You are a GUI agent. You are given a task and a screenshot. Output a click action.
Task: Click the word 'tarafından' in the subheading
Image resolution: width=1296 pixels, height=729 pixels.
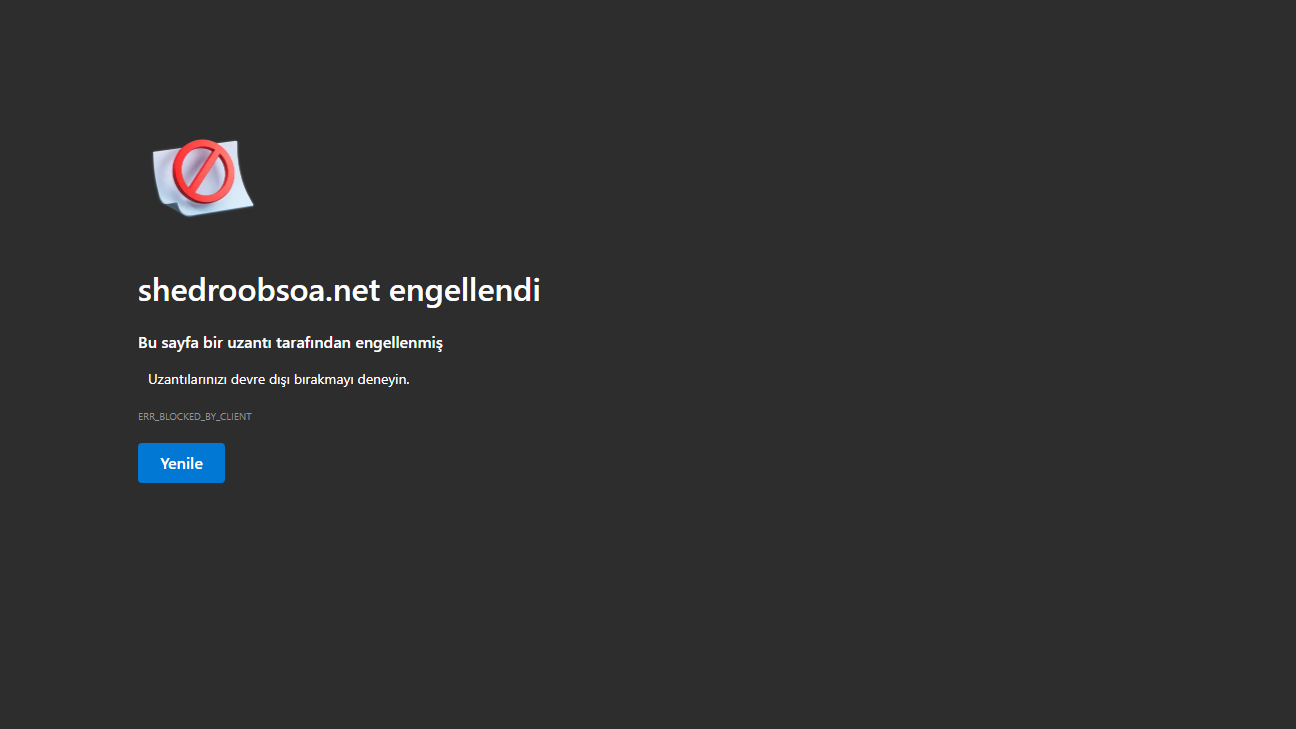313,343
